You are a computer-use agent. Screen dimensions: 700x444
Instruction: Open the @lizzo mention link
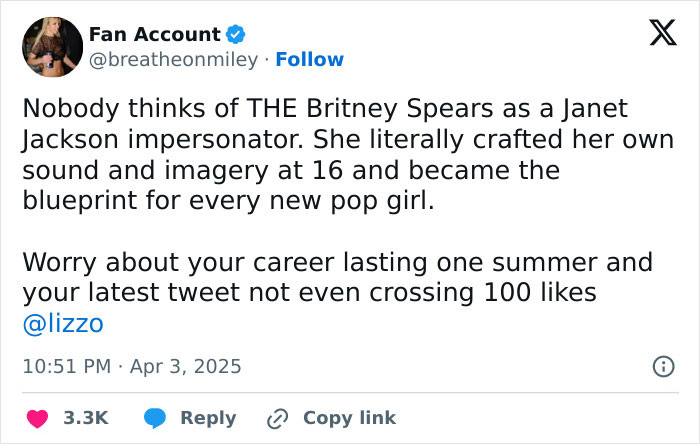(x=63, y=324)
